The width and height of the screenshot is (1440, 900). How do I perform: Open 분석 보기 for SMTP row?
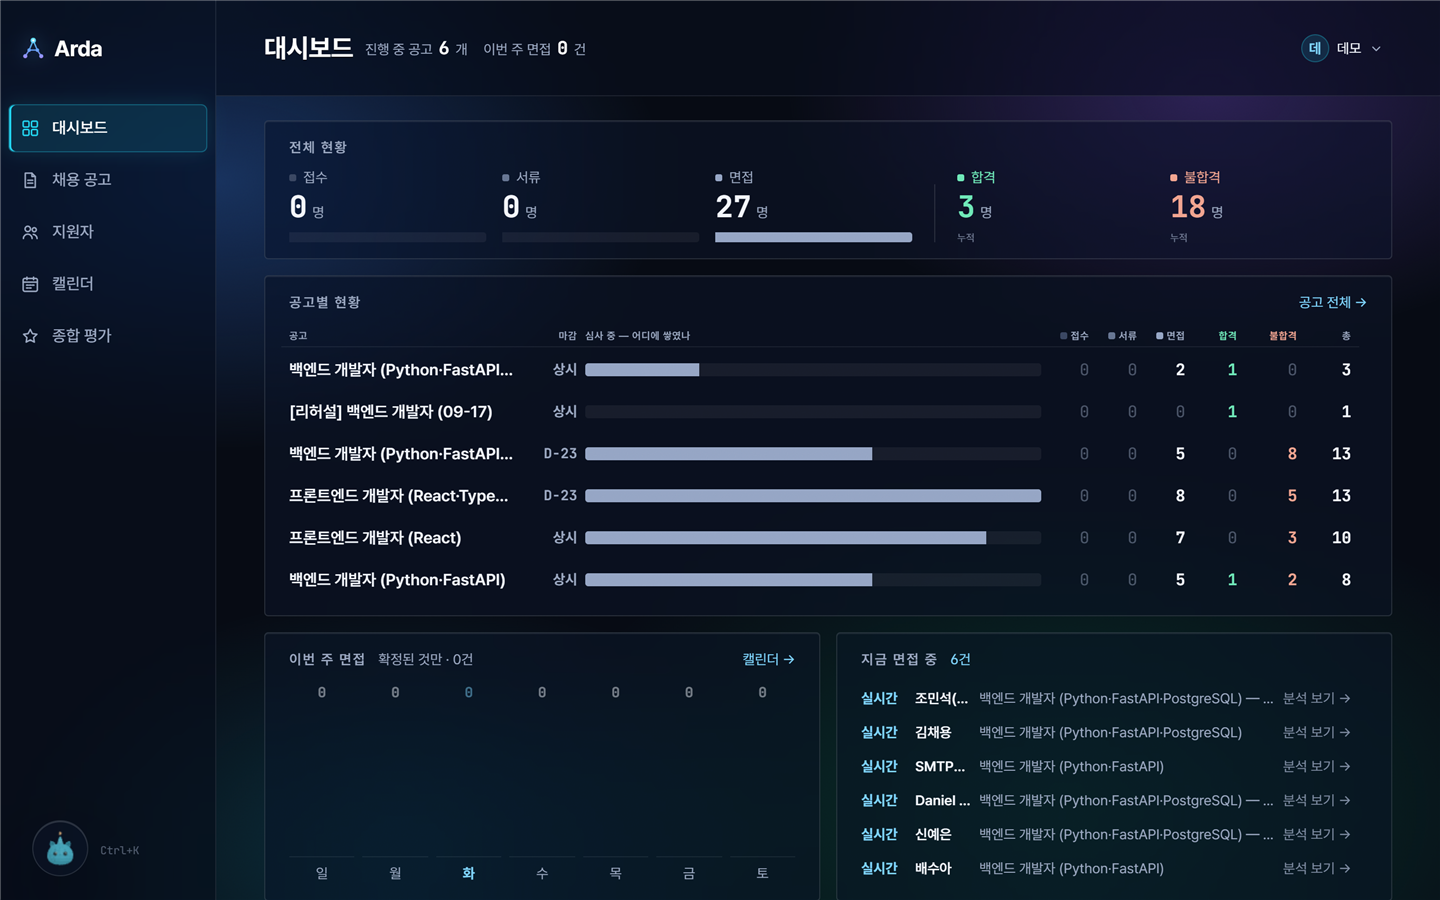(x=1316, y=766)
